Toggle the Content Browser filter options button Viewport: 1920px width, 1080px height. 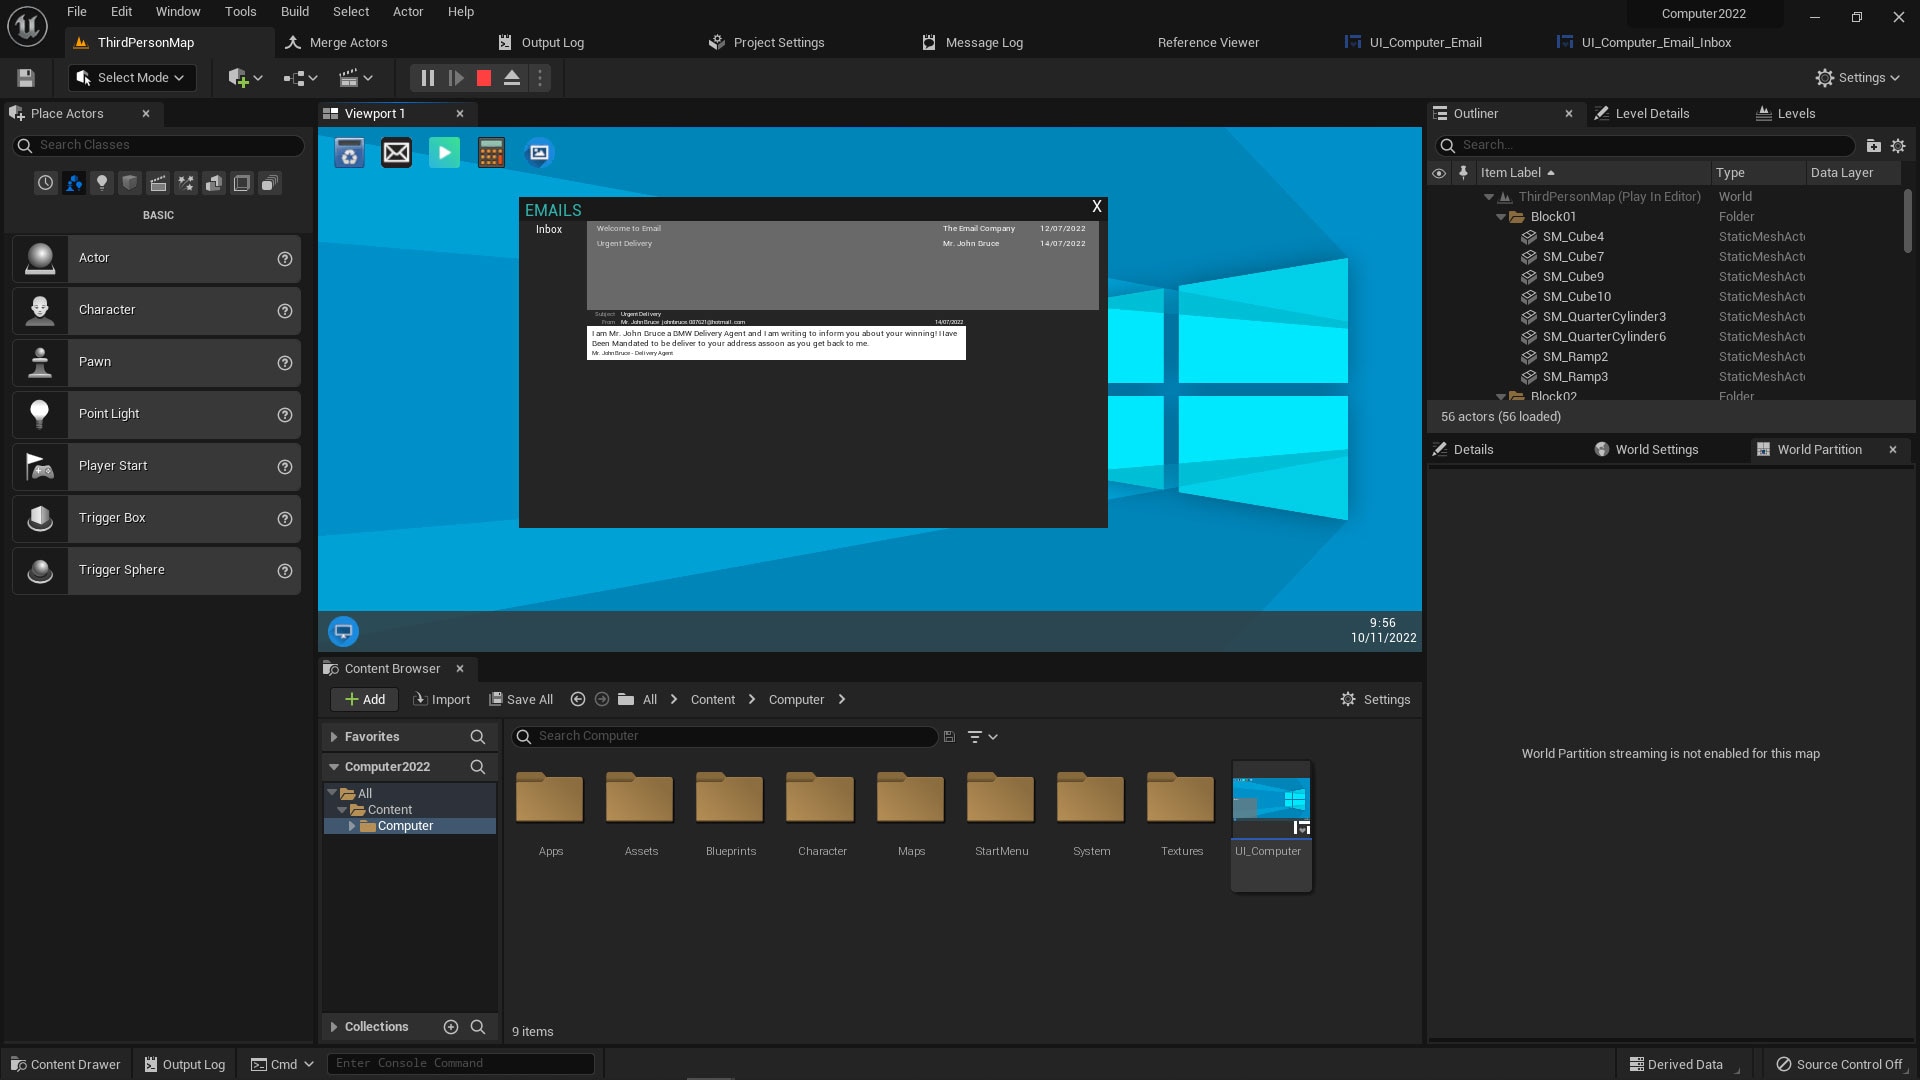coord(982,737)
